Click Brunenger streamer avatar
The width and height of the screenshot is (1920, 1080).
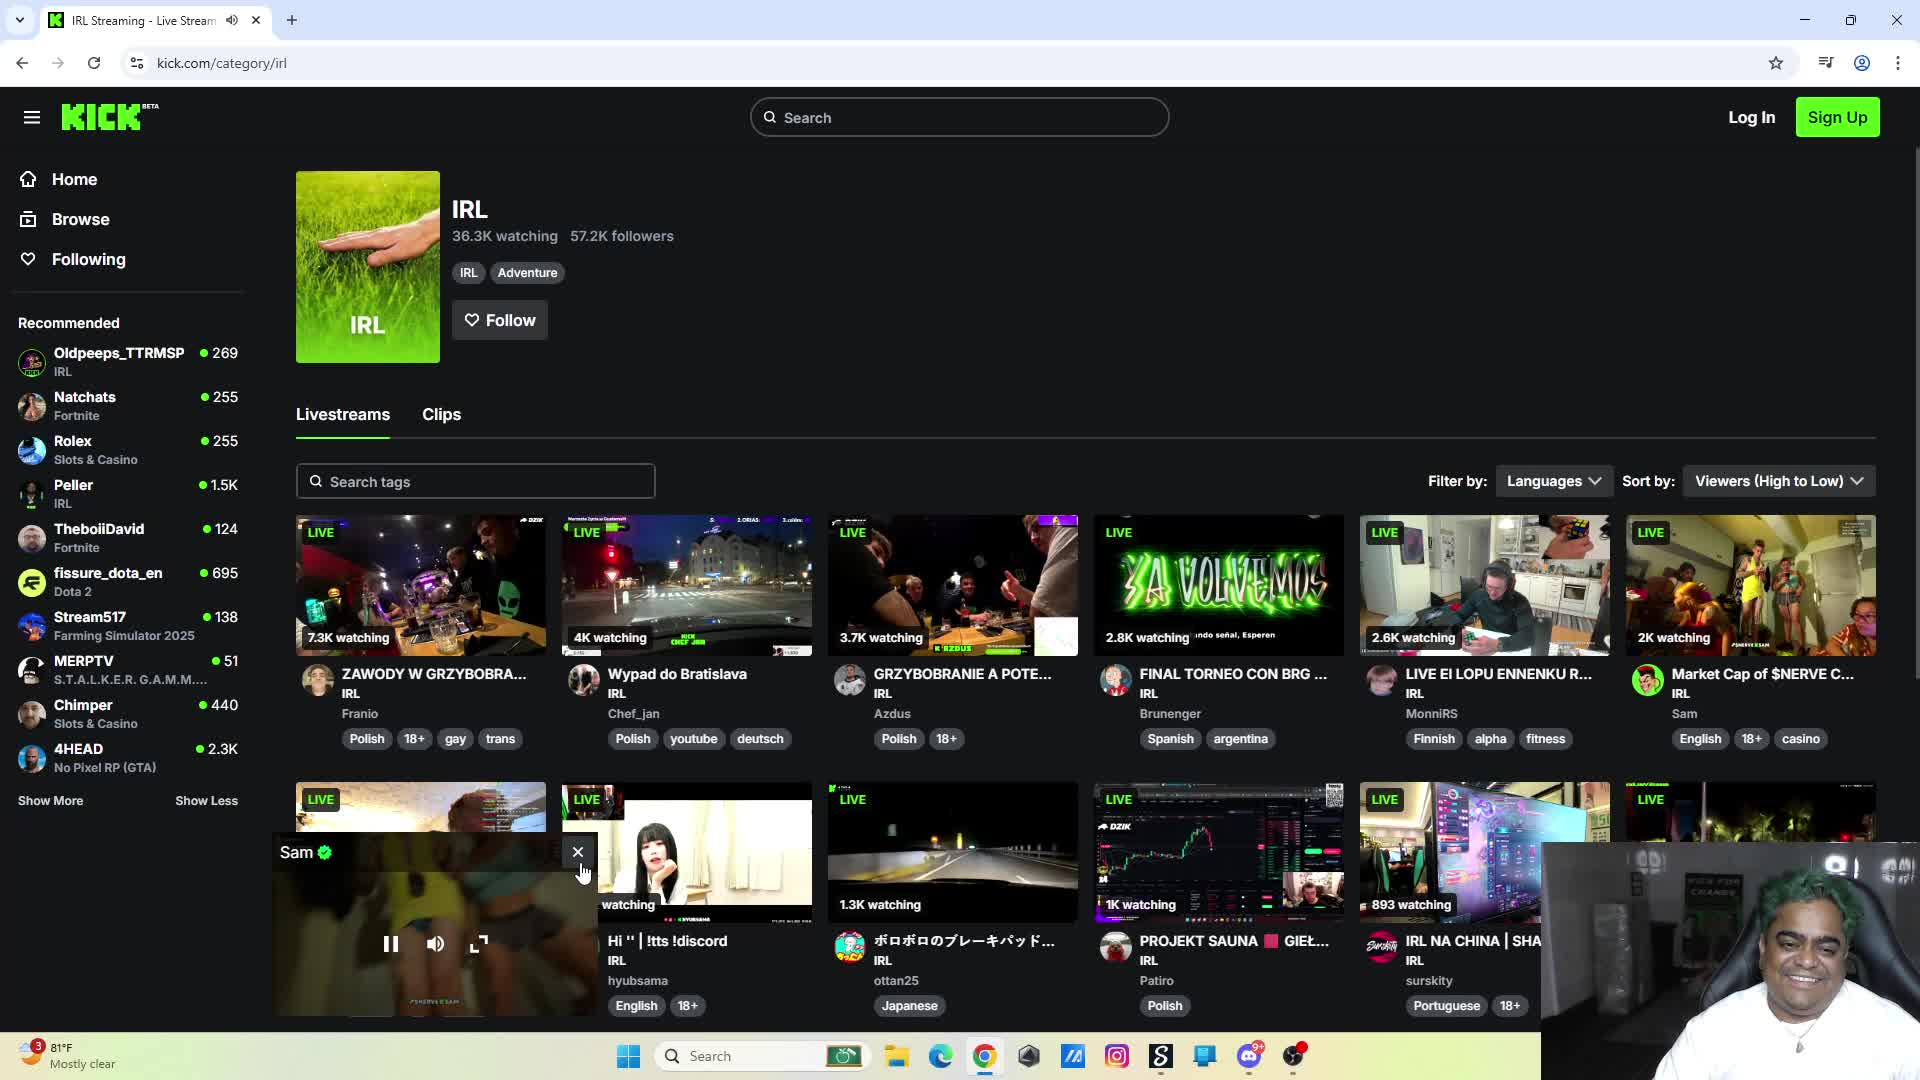1116,681
